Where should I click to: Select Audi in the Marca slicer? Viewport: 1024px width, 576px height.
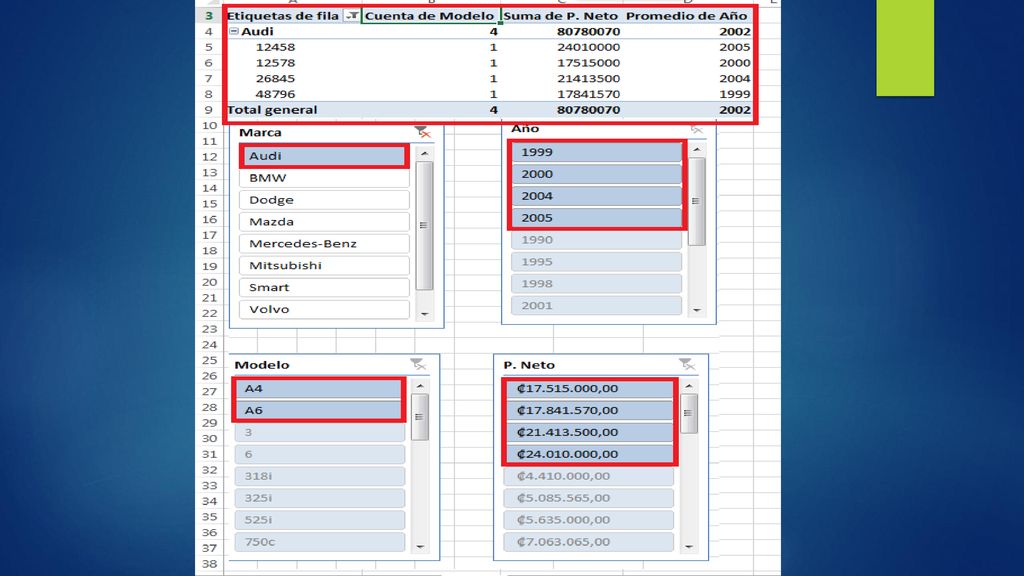(325, 156)
